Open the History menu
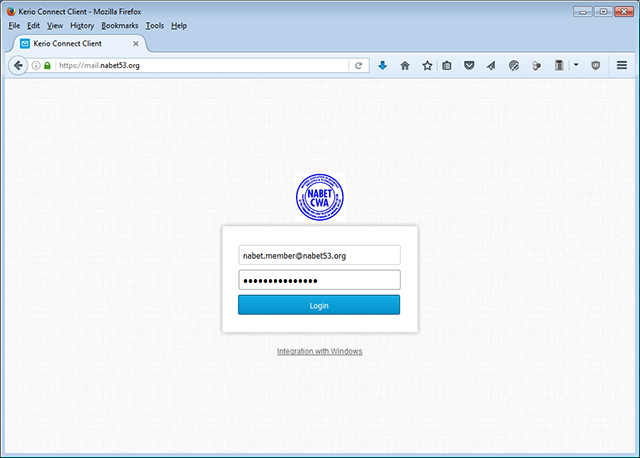Viewport: 640px width, 458px height. click(x=82, y=26)
